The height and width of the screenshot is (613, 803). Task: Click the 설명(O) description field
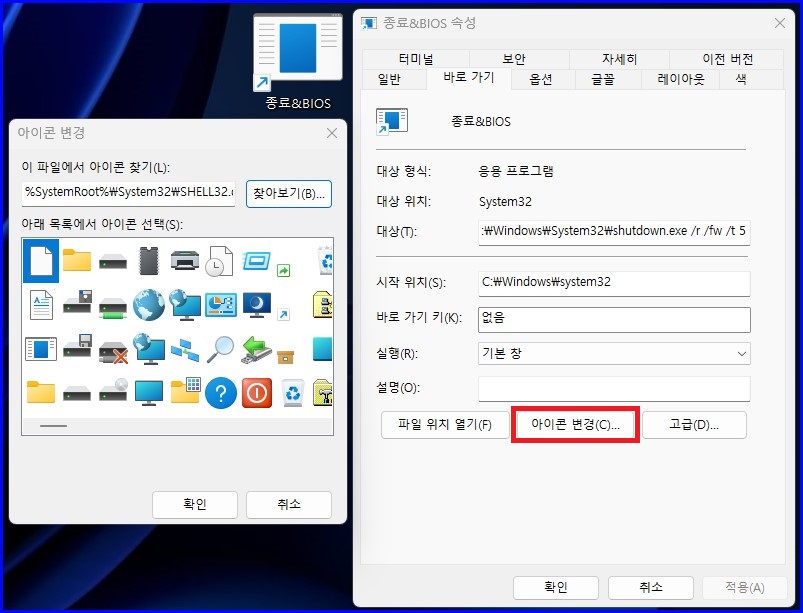point(614,389)
